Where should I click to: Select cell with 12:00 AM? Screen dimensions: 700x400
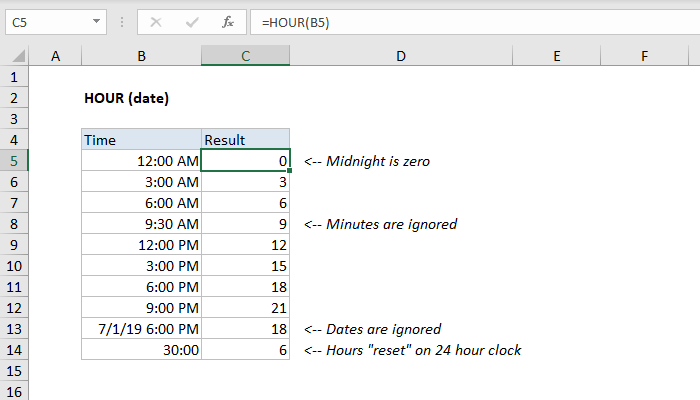tap(142, 161)
